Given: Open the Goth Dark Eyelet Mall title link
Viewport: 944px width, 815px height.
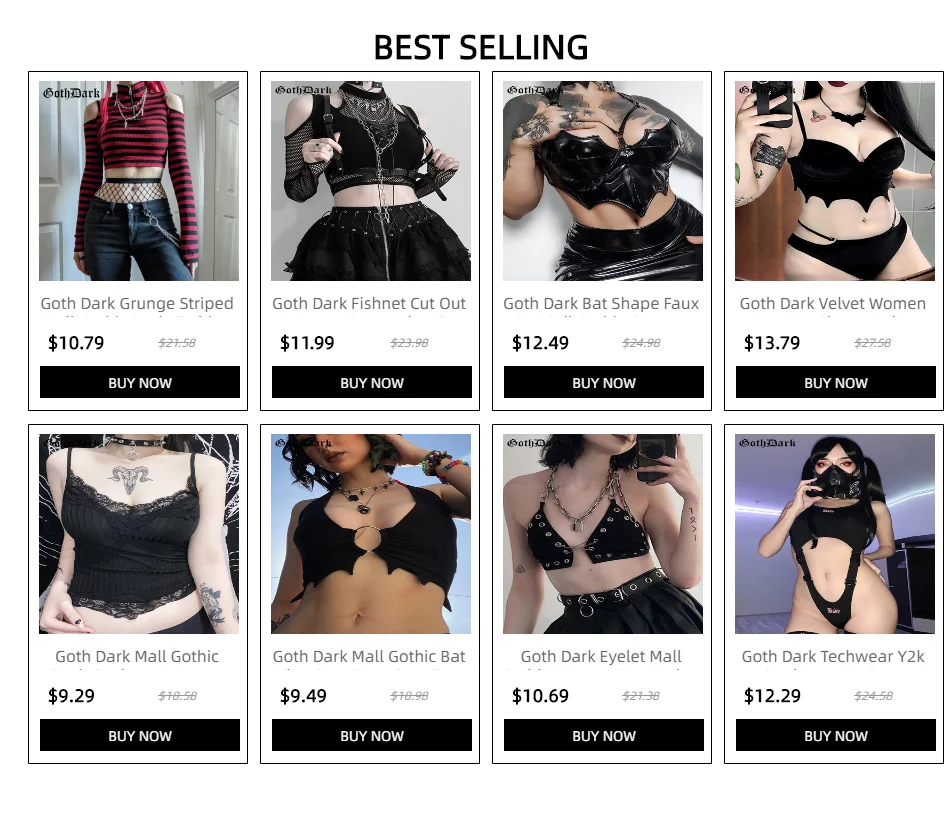Looking at the screenshot, I should (x=601, y=657).
